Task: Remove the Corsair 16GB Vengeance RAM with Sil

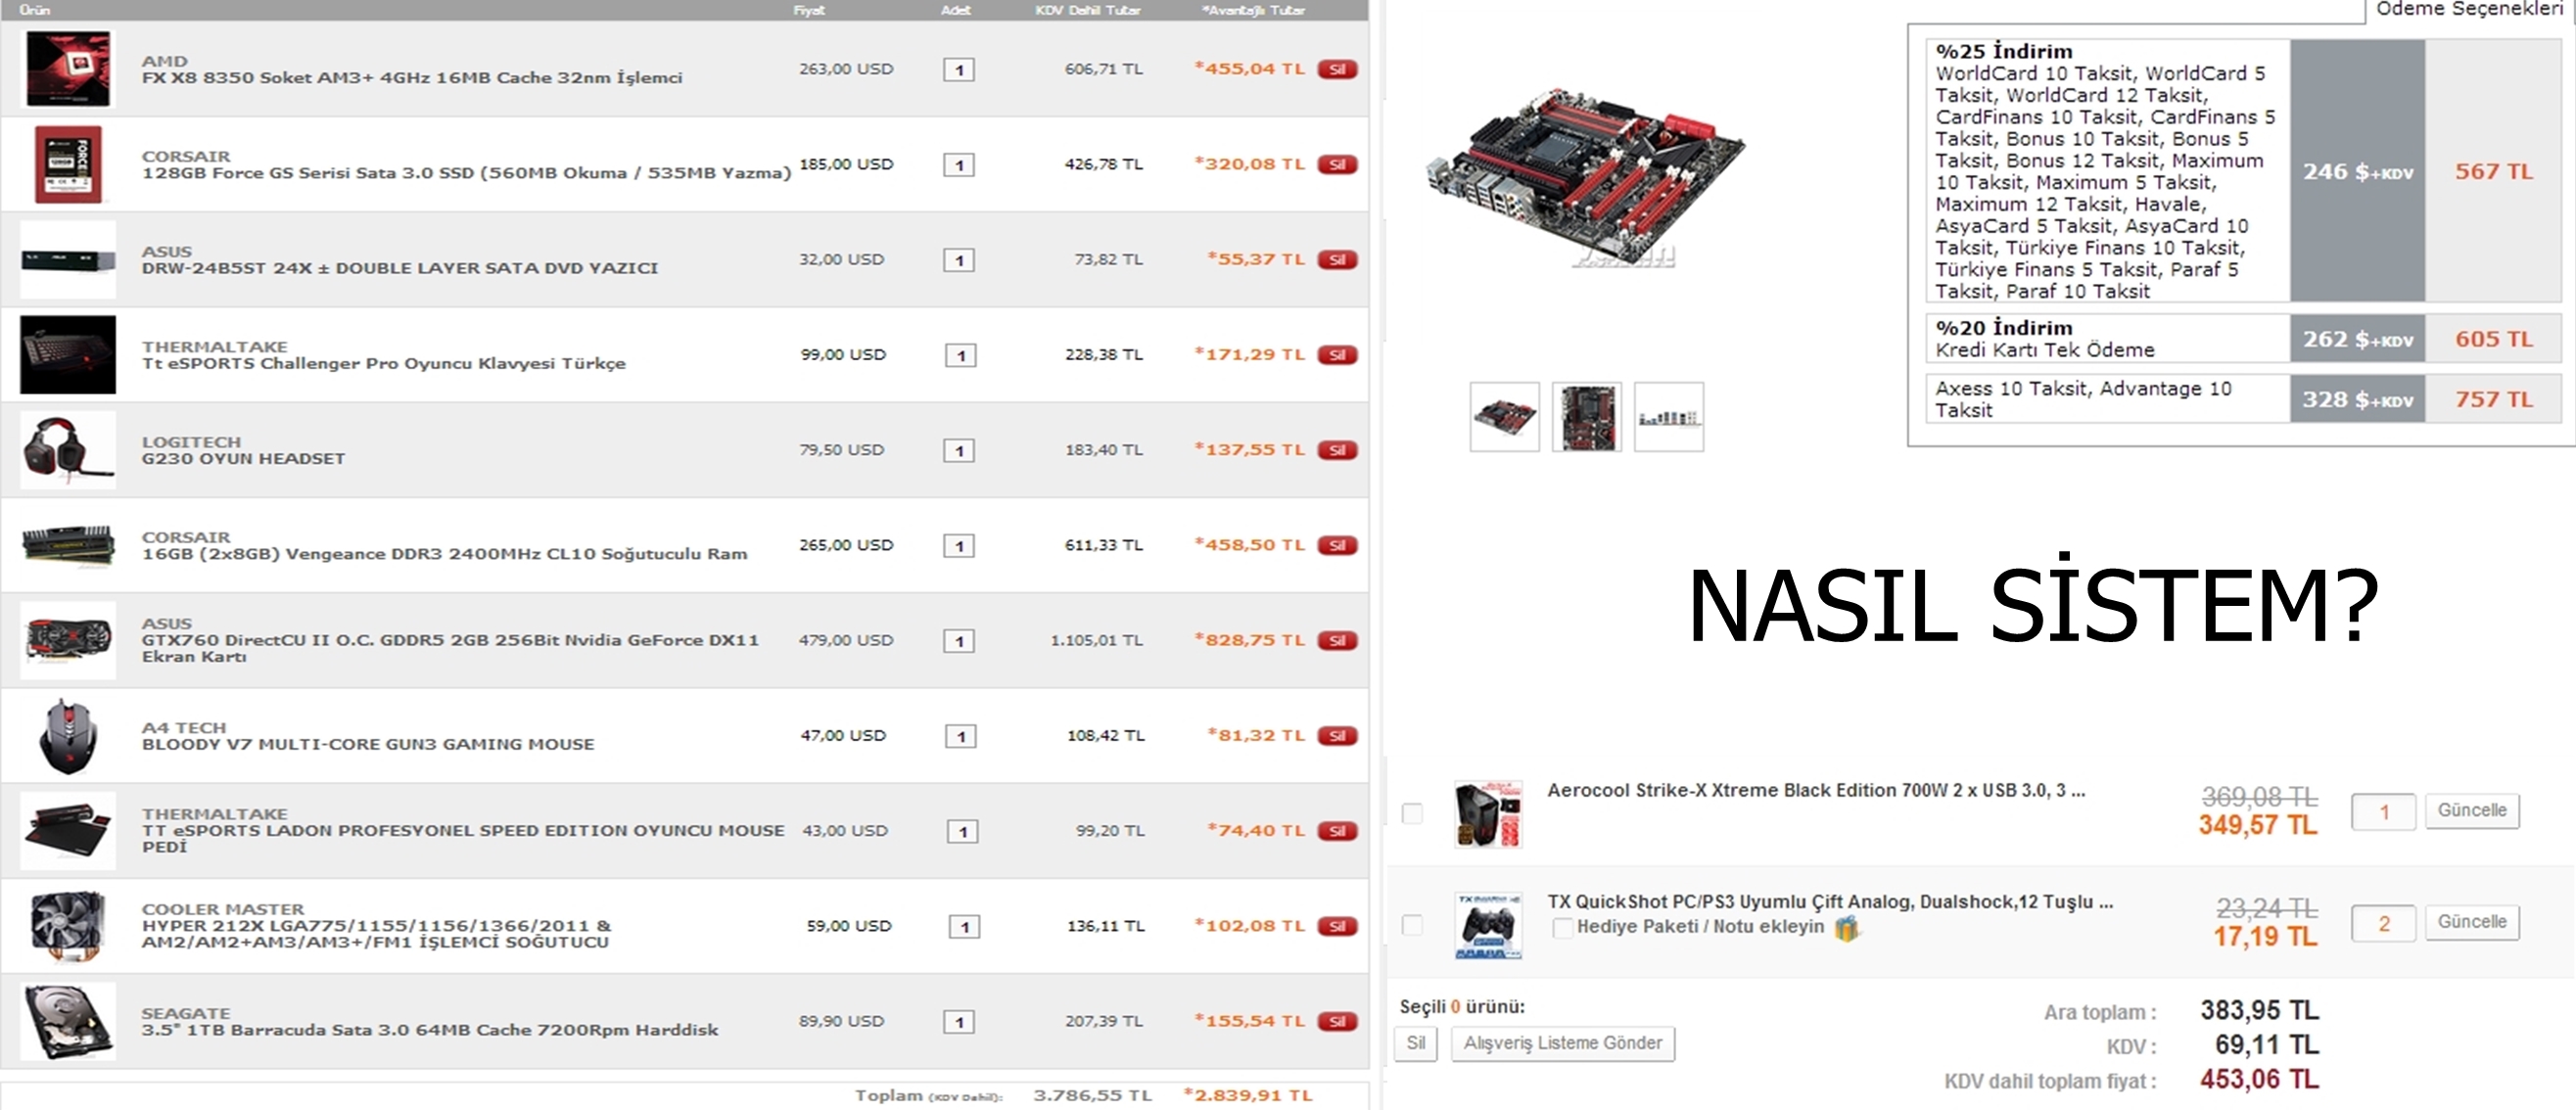Action: pos(1337,545)
